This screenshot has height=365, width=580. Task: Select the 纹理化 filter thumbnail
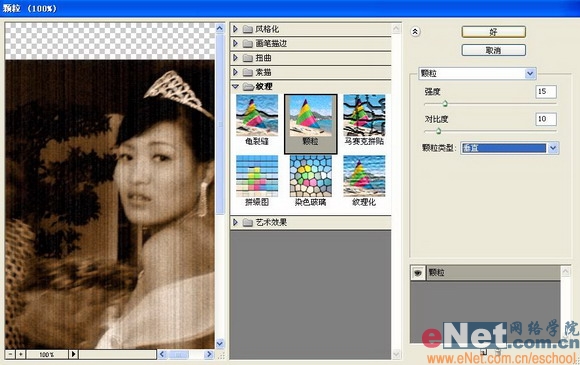coord(364,176)
